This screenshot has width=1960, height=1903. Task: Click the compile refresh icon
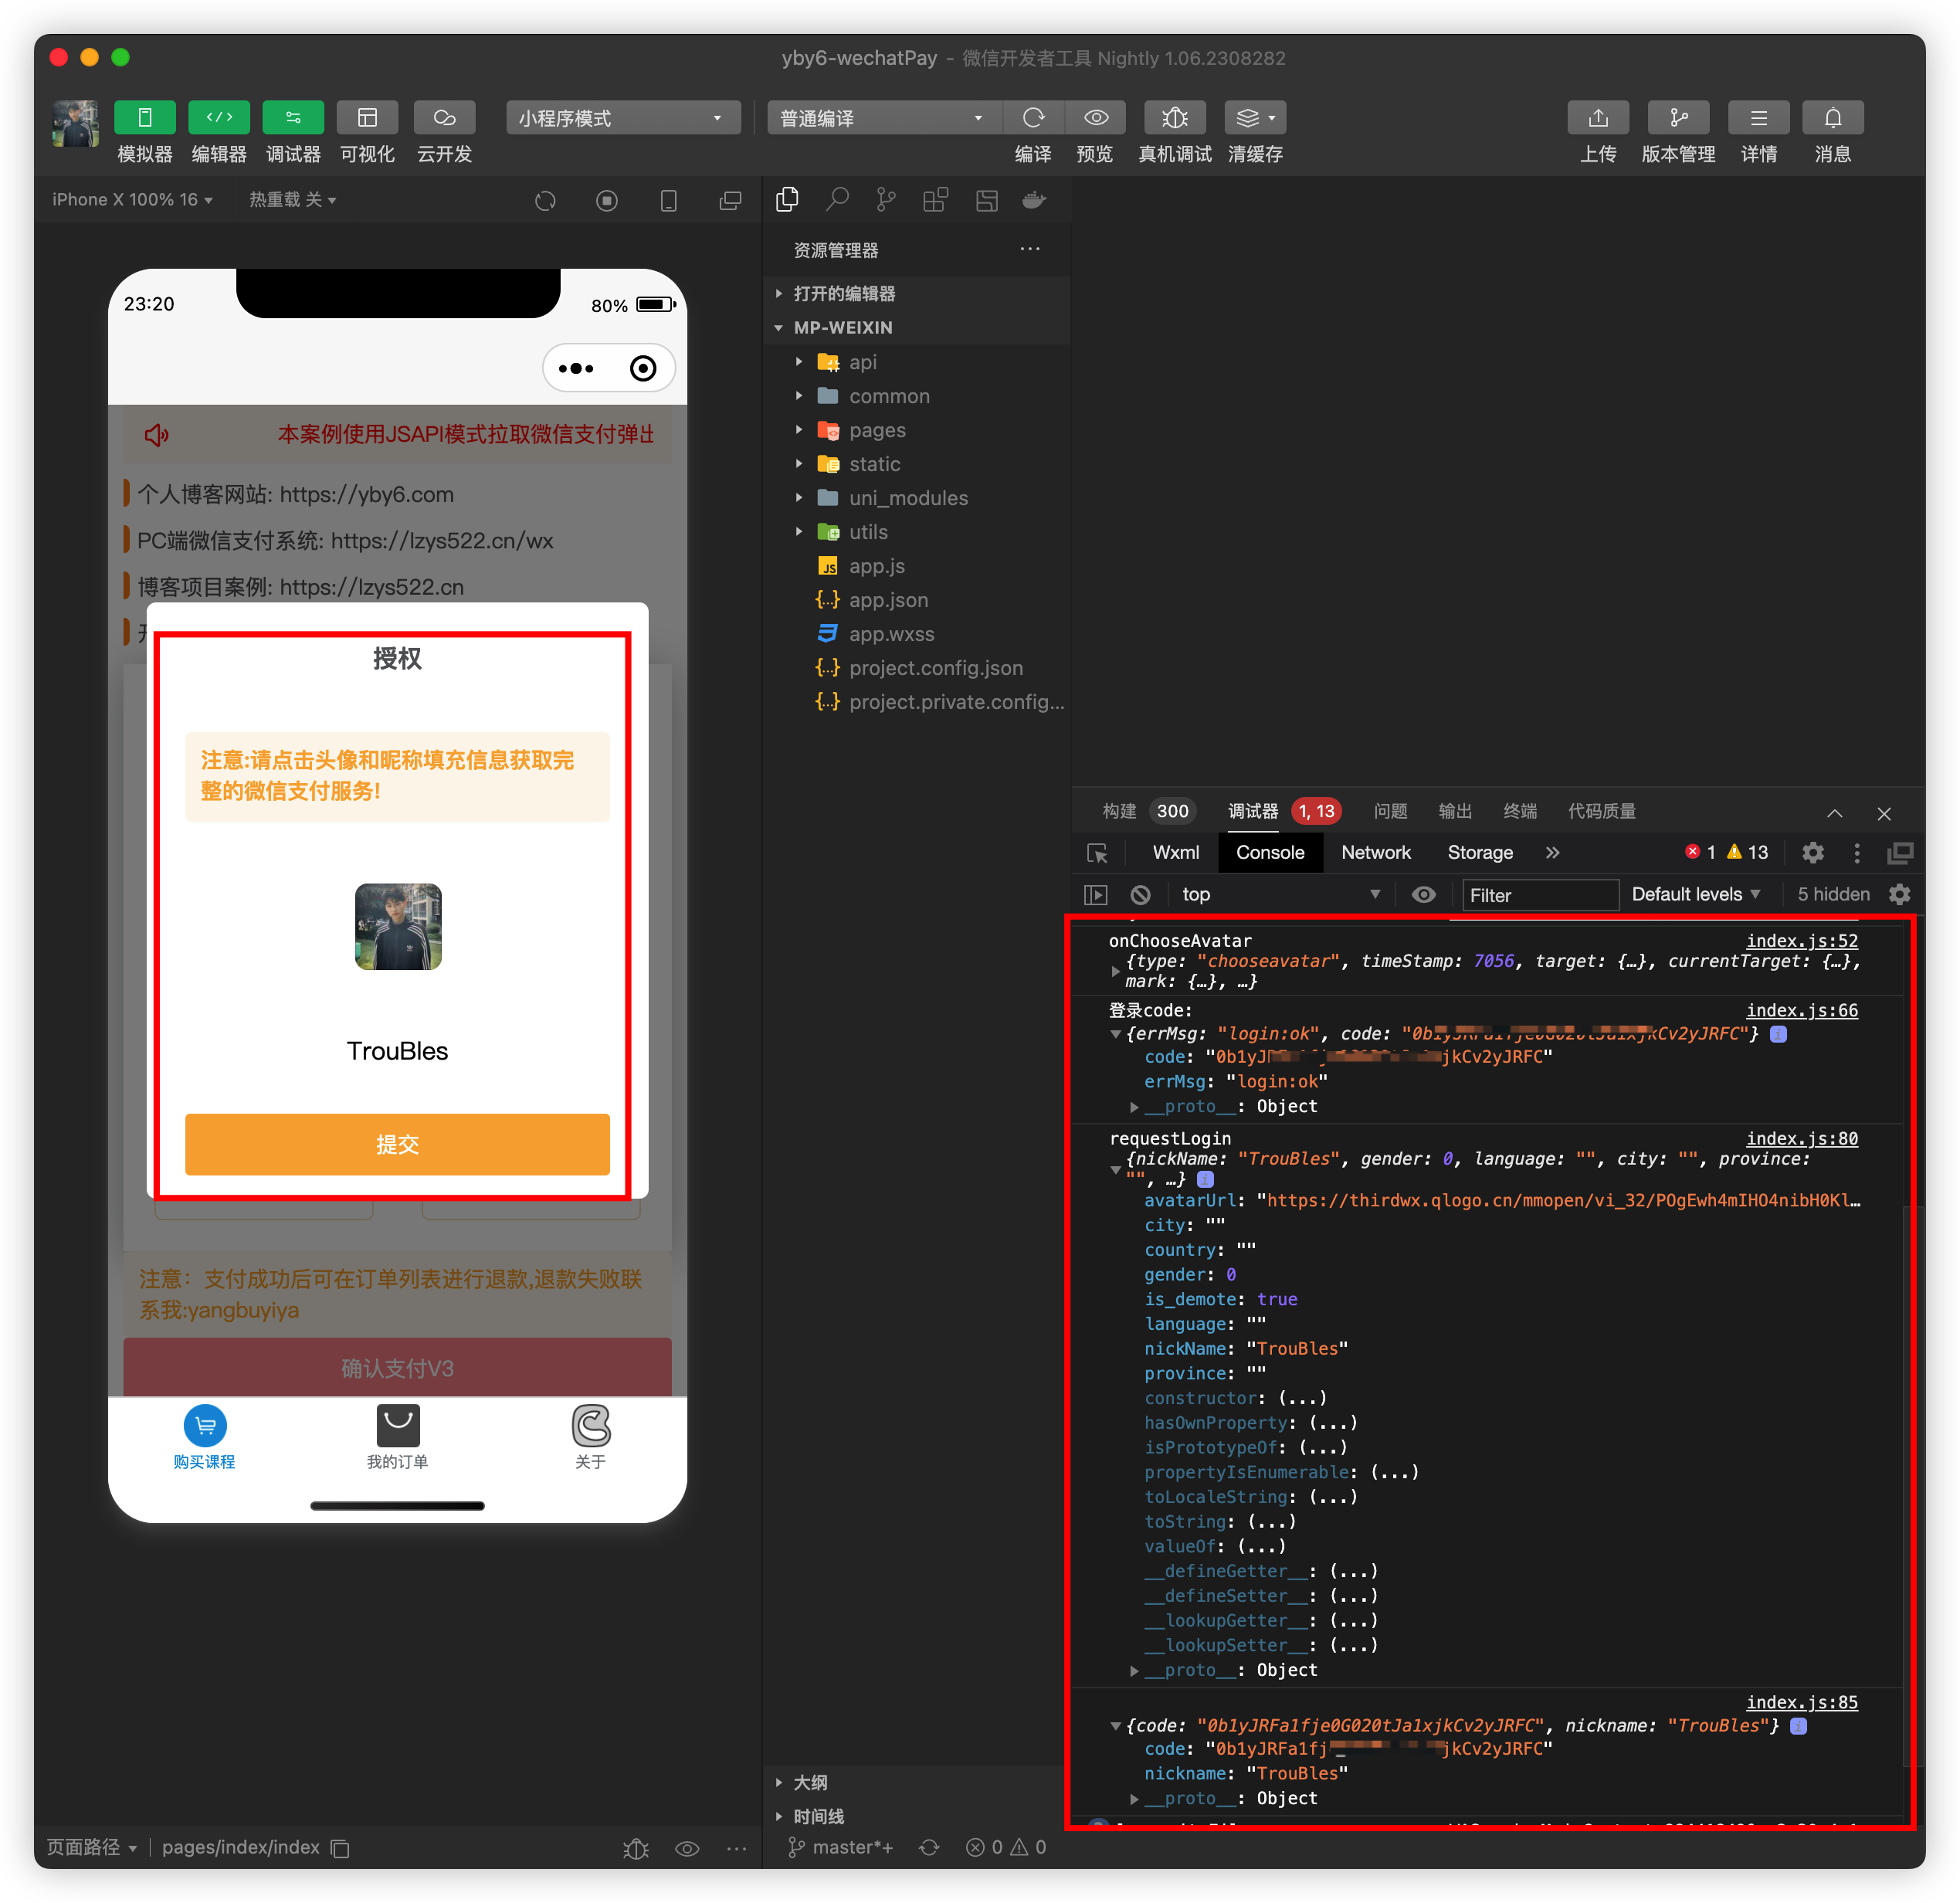[x=1033, y=118]
